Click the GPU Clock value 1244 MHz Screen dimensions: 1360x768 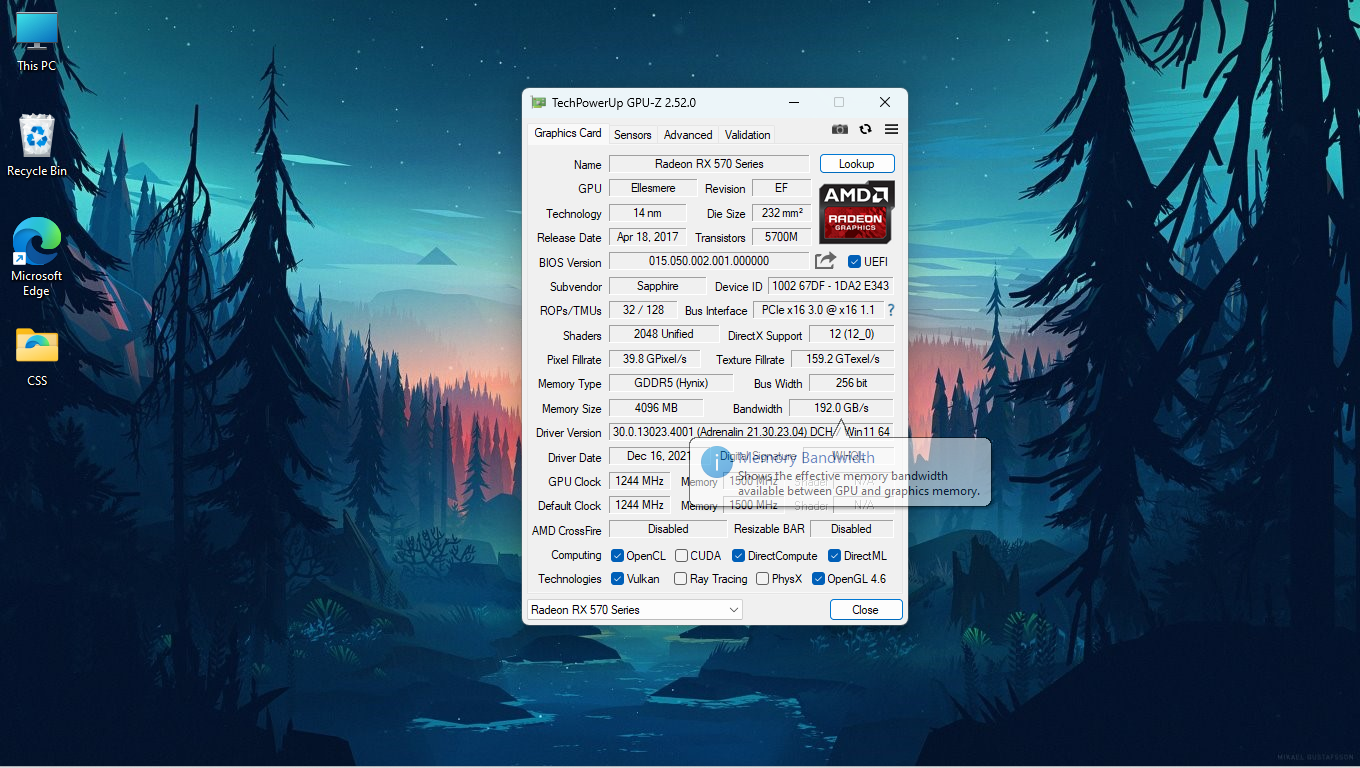click(639, 481)
